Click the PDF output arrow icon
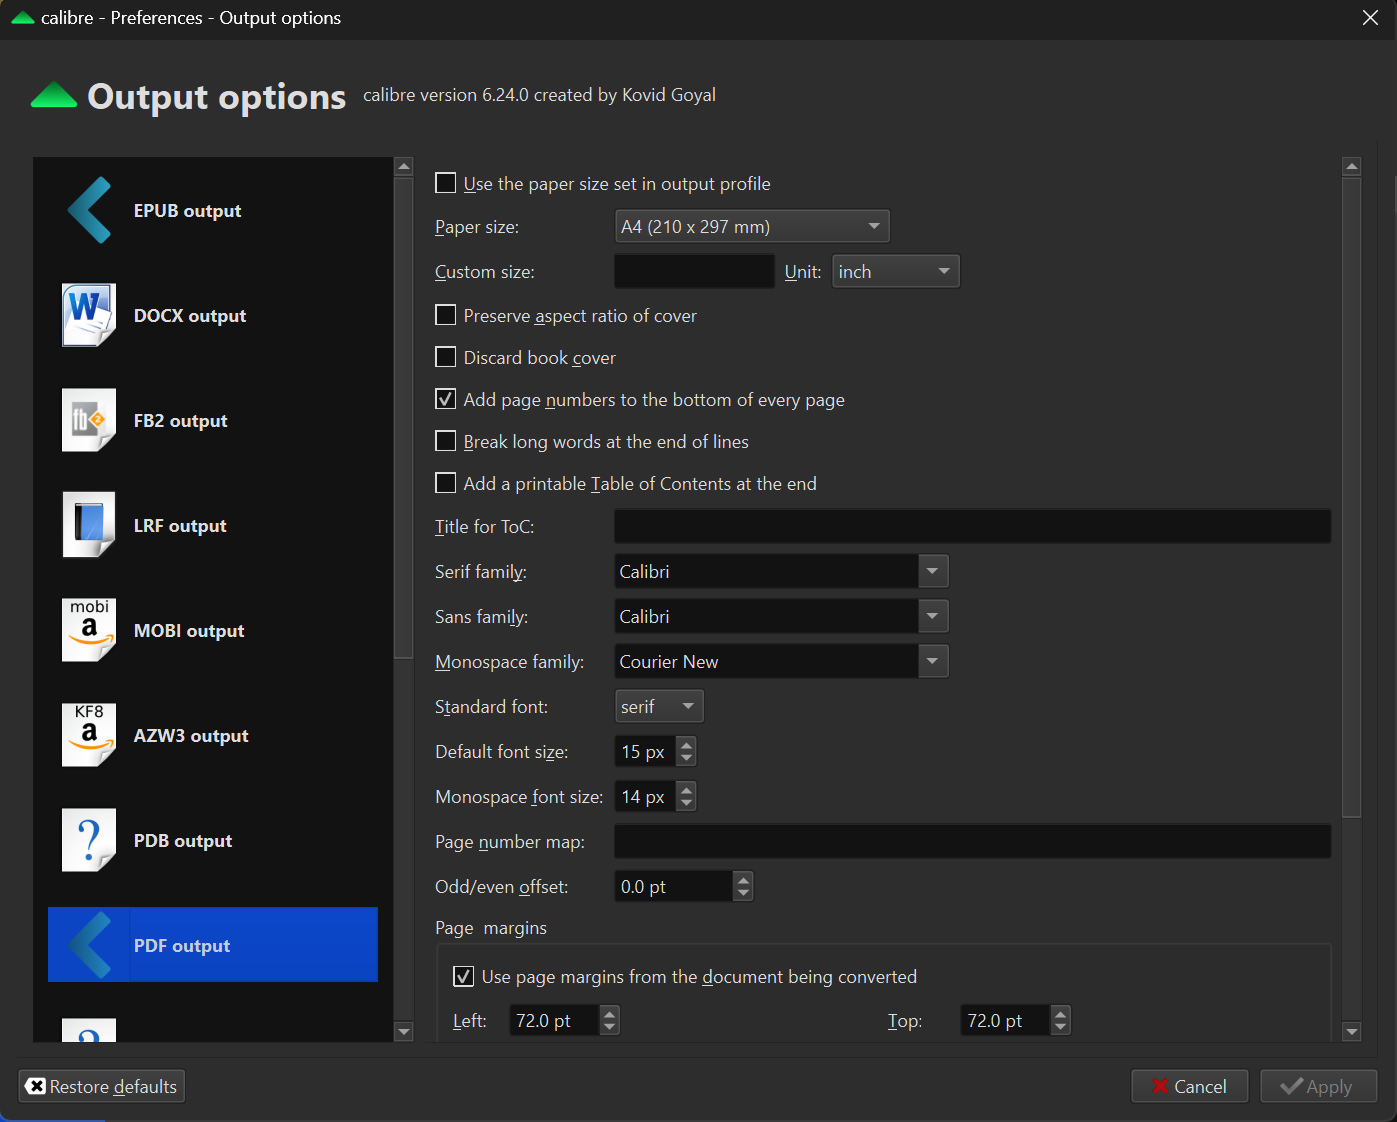 89,945
